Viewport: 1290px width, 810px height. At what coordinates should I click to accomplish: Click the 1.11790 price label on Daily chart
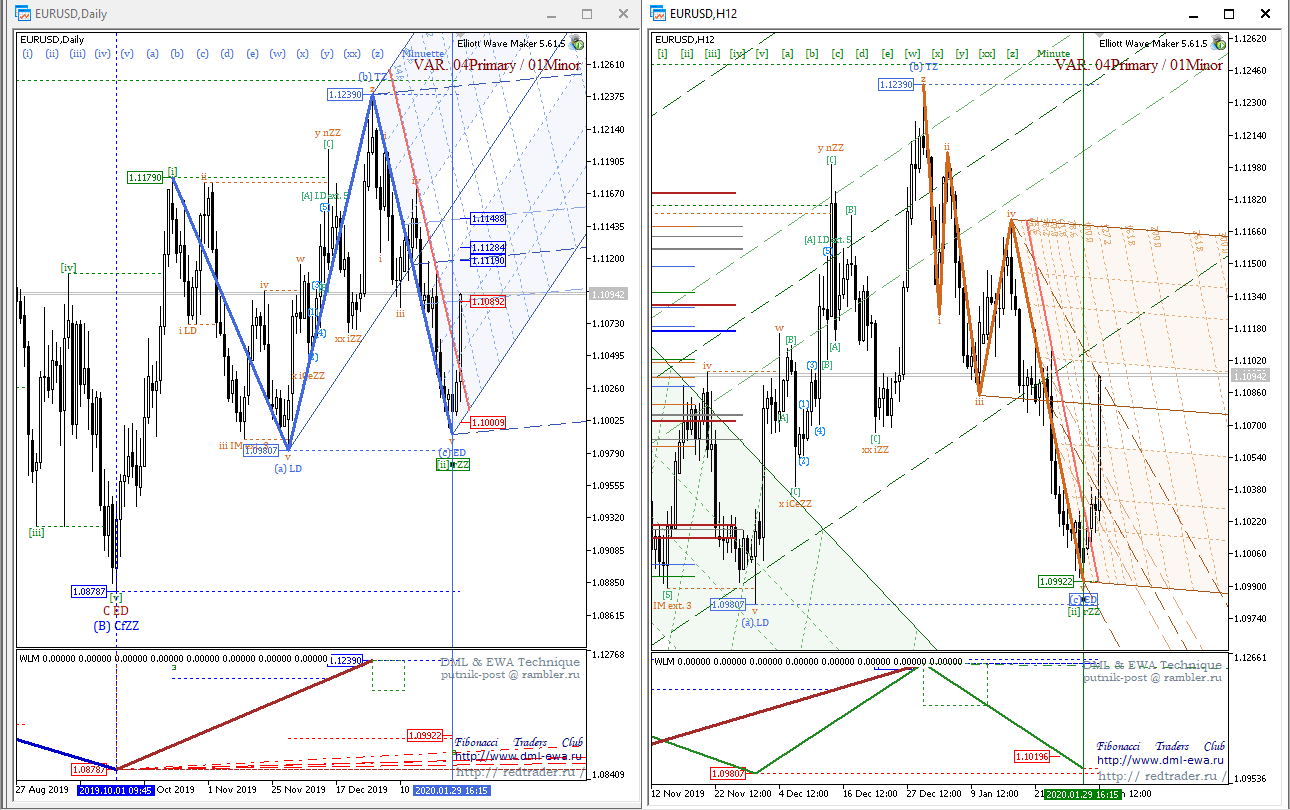[x=145, y=177]
